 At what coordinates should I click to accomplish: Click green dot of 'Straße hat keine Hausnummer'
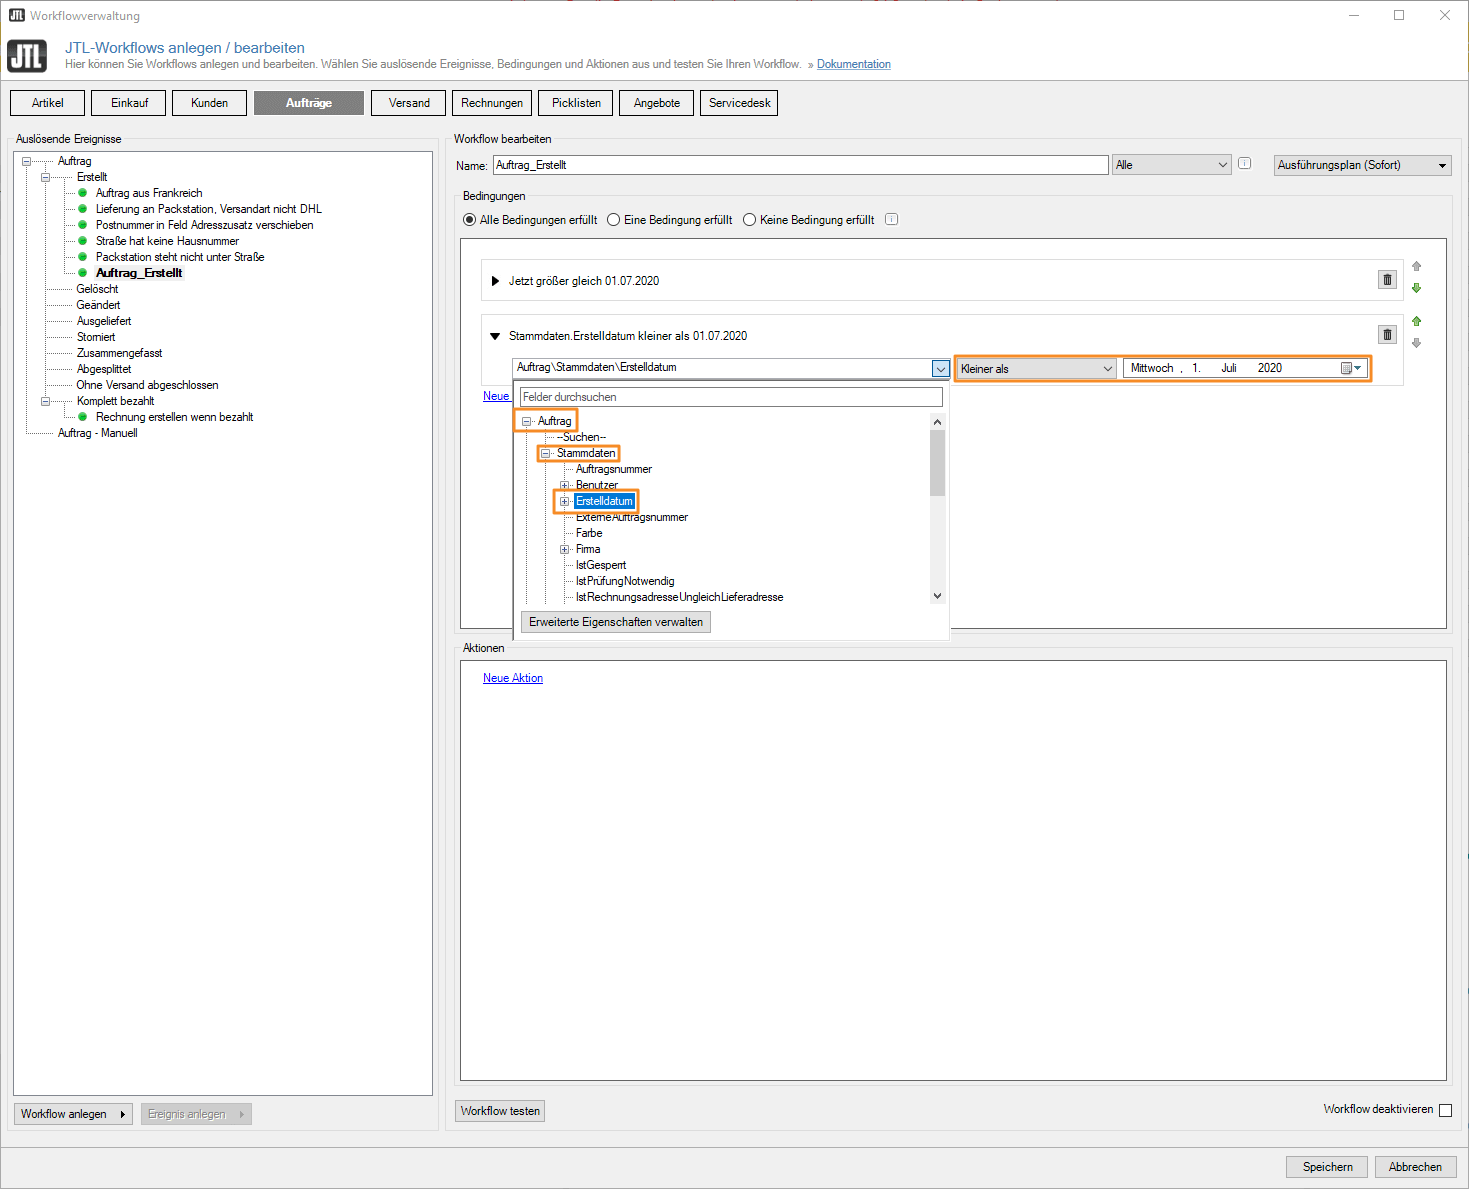[83, 241]
